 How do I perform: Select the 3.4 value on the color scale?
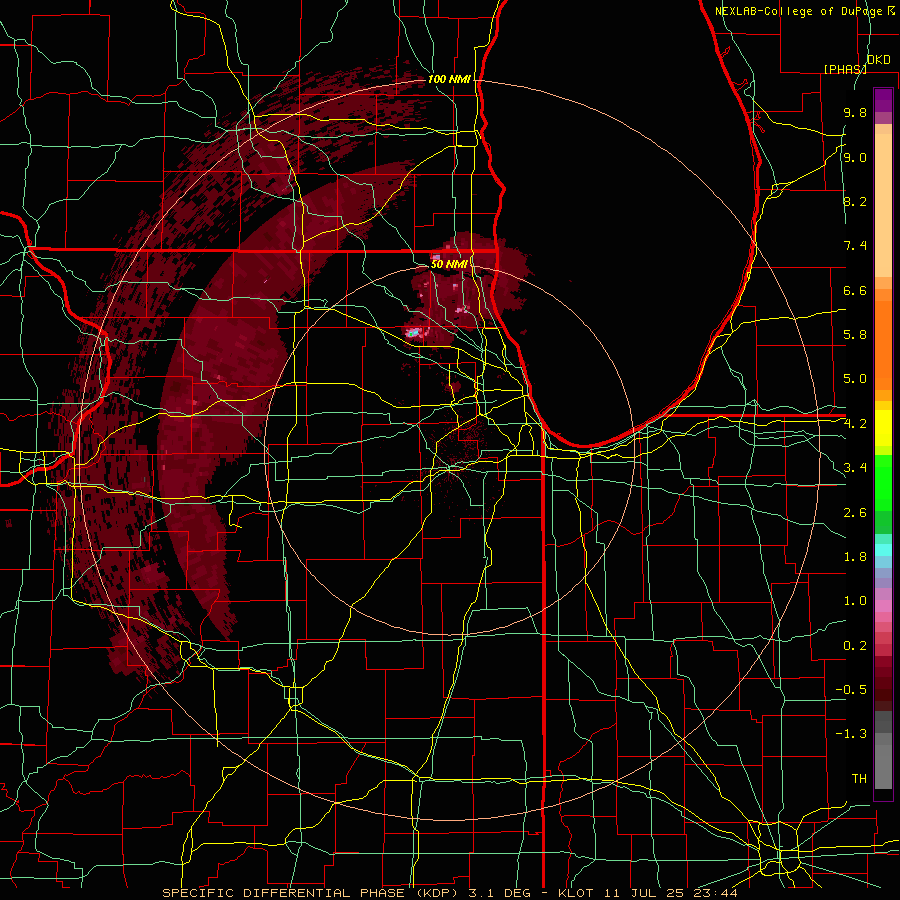click(855, 468)
